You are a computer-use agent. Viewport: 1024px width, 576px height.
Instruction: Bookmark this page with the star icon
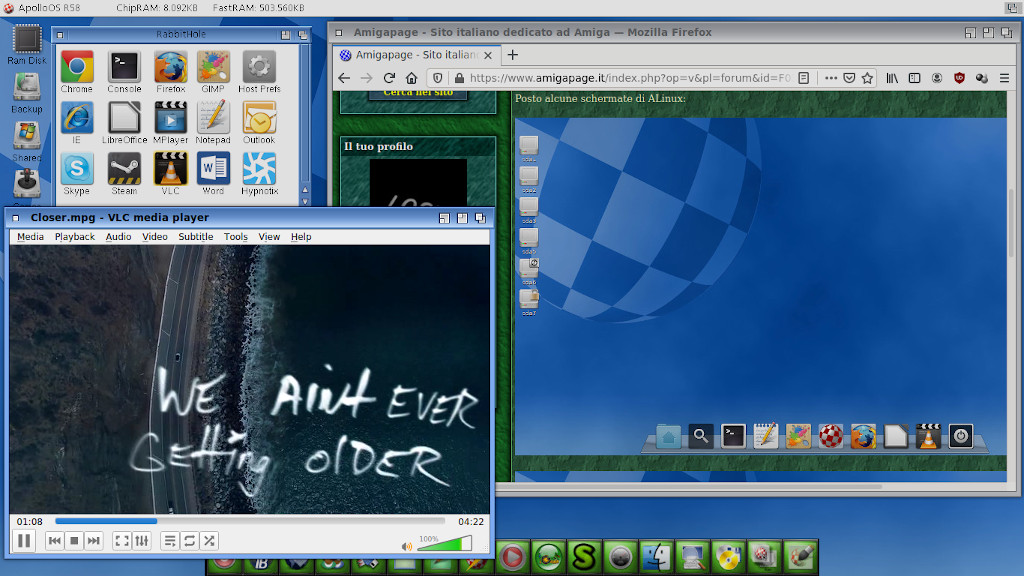867,78
